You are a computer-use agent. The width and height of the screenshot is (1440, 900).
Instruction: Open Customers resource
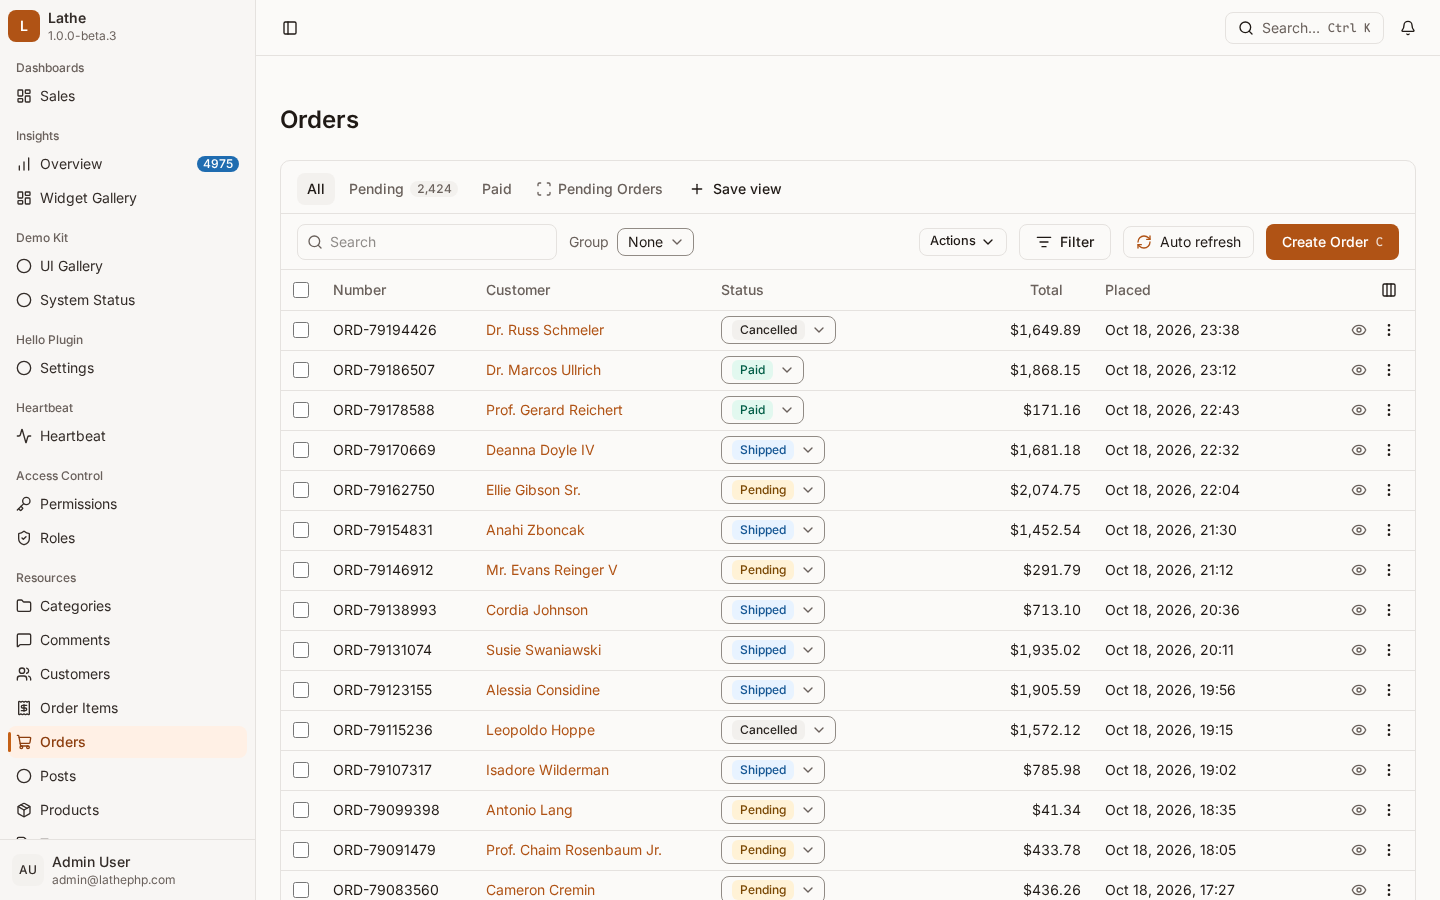(127, 674)
